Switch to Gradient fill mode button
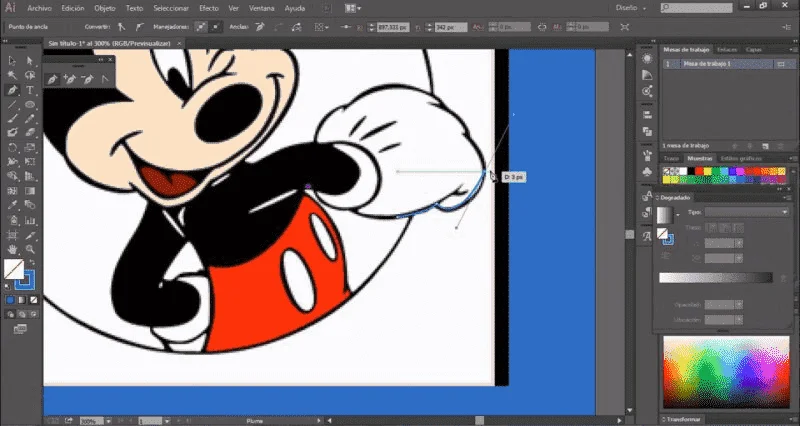The width and height of the screenshot is (800, 426). coord(21,300)
